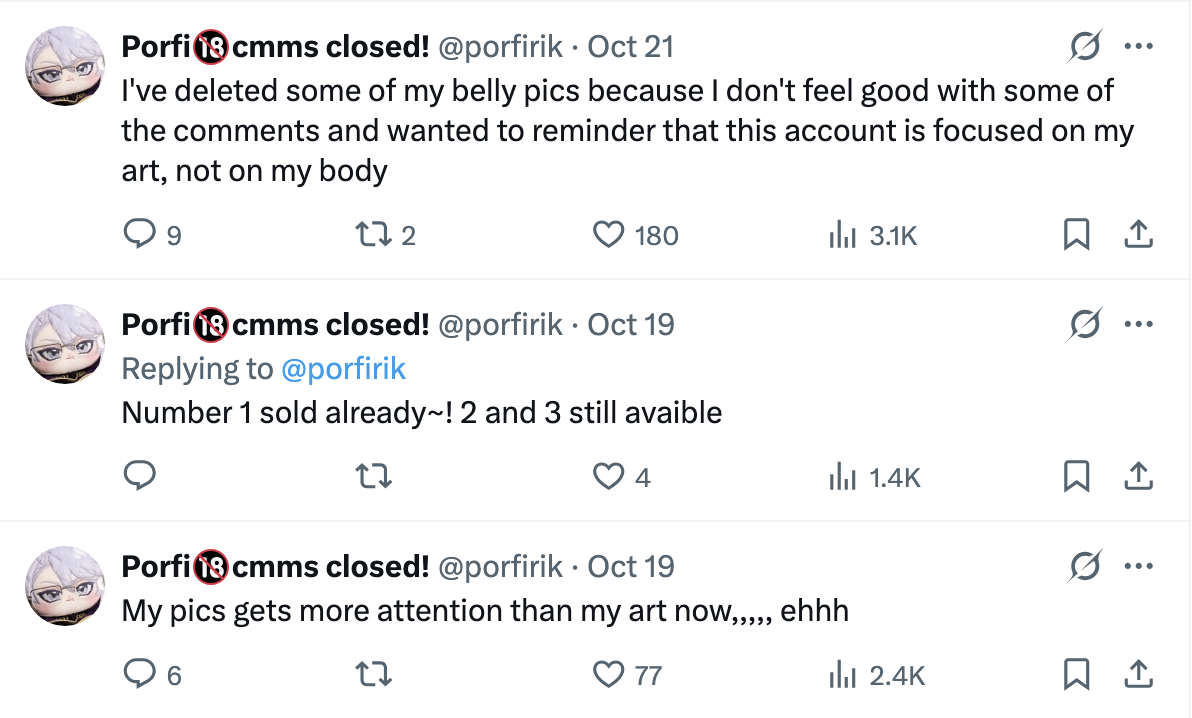
Task: View analytics showing 3.1K views
Action: click(844, 235)
